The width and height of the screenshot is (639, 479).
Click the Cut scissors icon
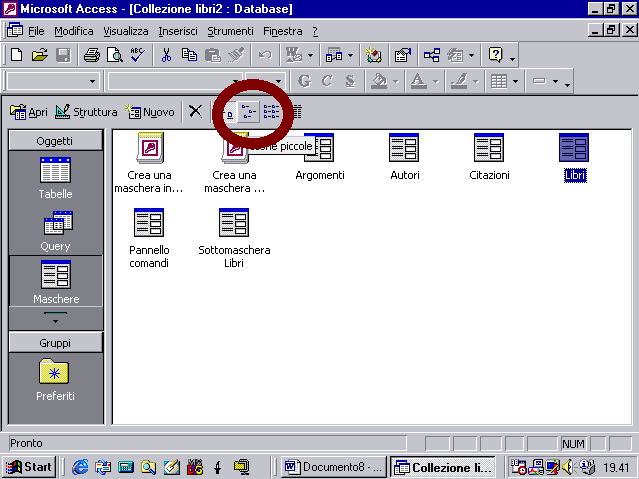(x=166, y=55)
